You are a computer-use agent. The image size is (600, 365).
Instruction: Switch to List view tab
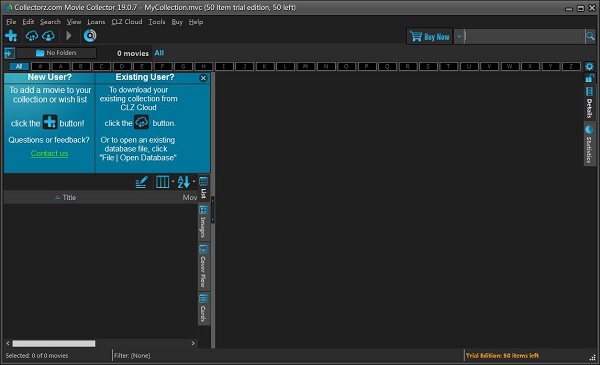[204, 188]
